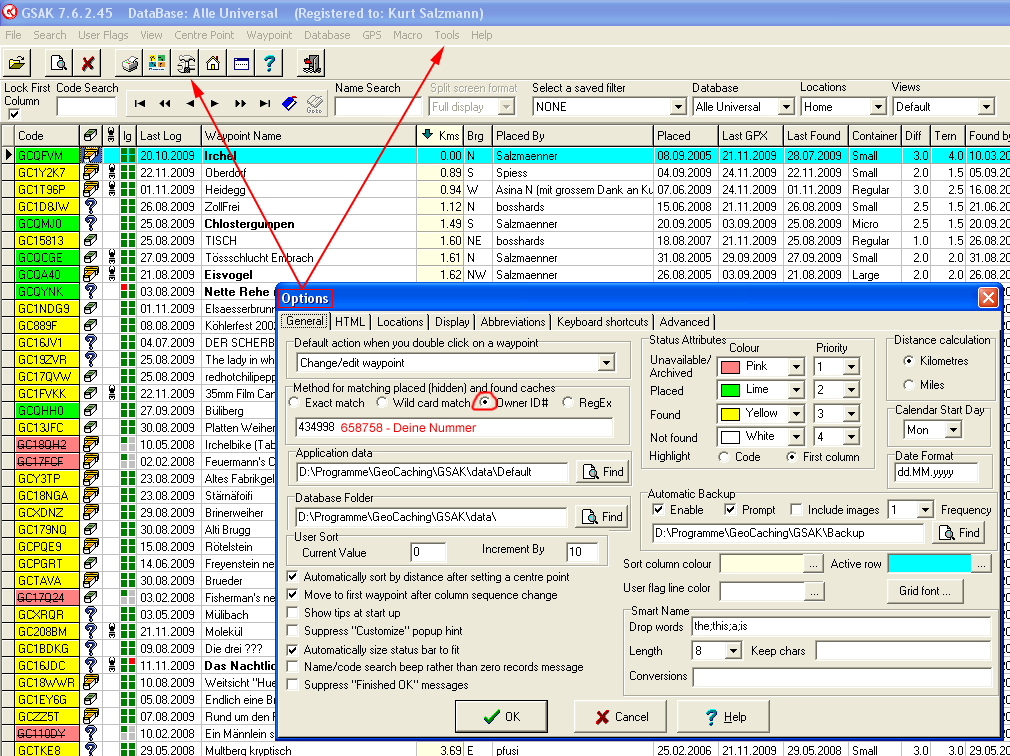Uncheck the backup Prompt checkbox
The image size is (1010, 756).
coord(730,510)
